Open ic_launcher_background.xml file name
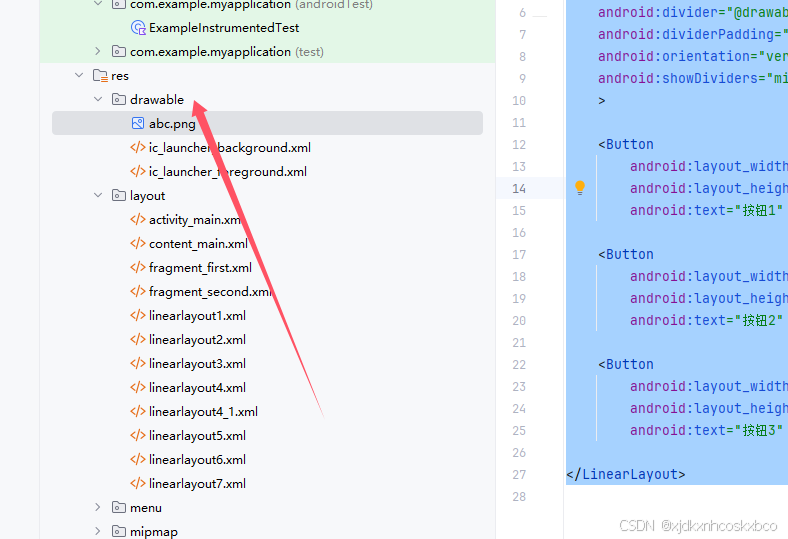 230,148
